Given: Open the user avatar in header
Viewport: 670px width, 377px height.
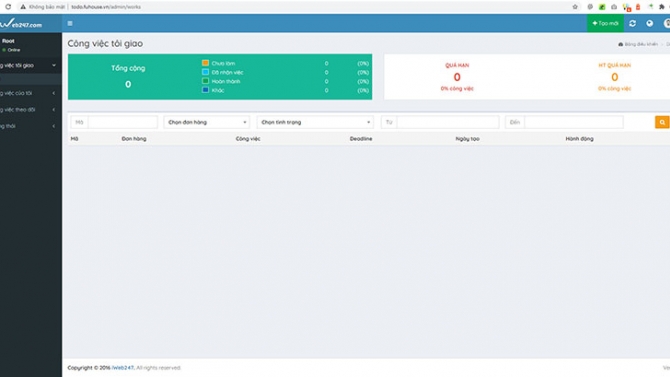Looking at the screenshot, I should [667, 24].
